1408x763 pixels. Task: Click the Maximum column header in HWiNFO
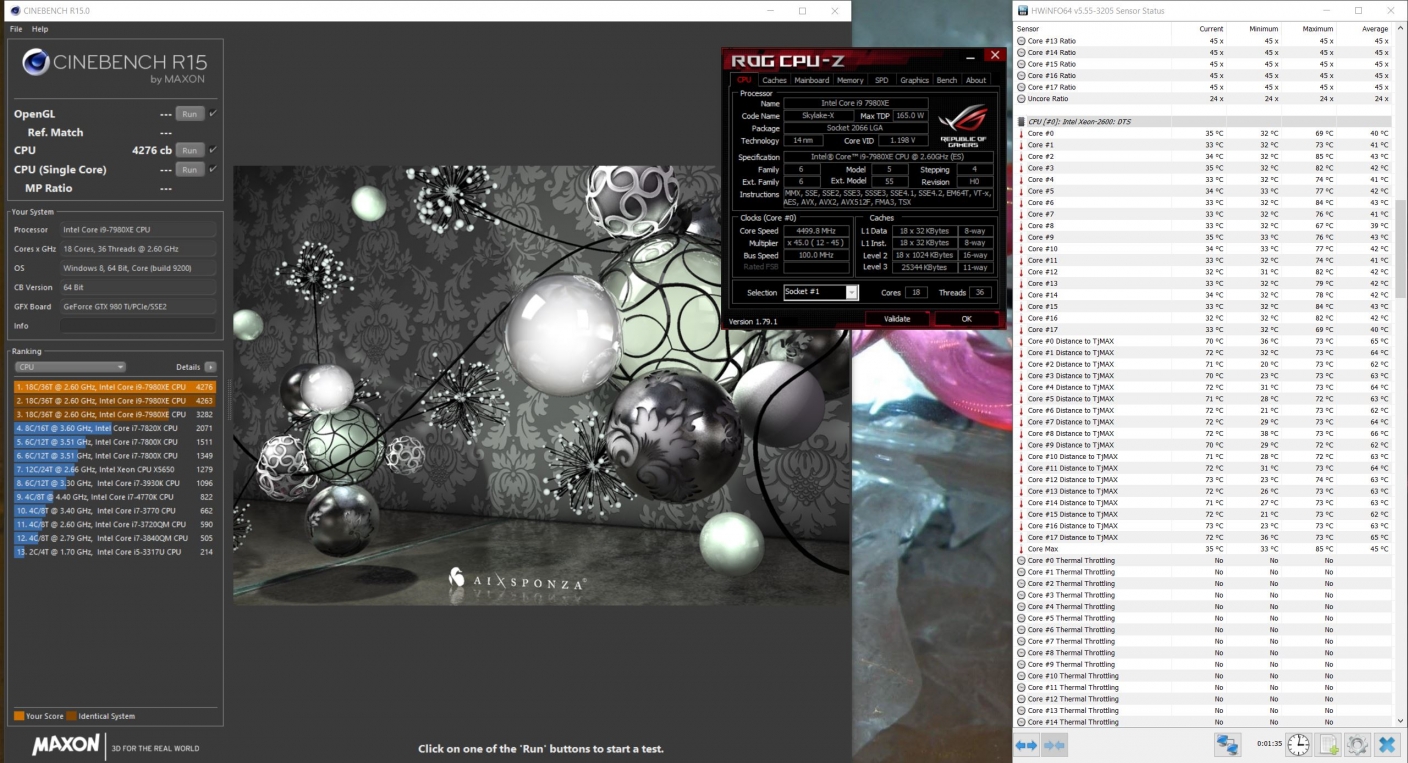click(x=1318, y=28)
